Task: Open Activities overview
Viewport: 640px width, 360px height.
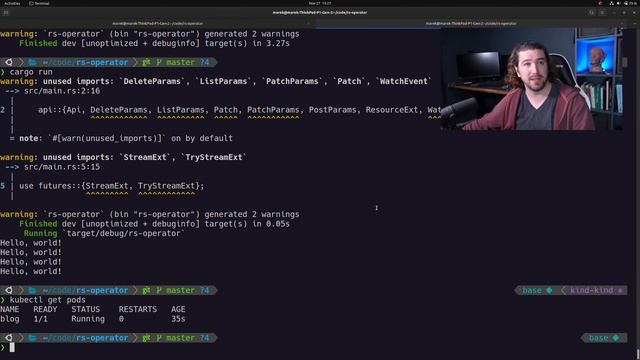Action: (x=12, y=3)
